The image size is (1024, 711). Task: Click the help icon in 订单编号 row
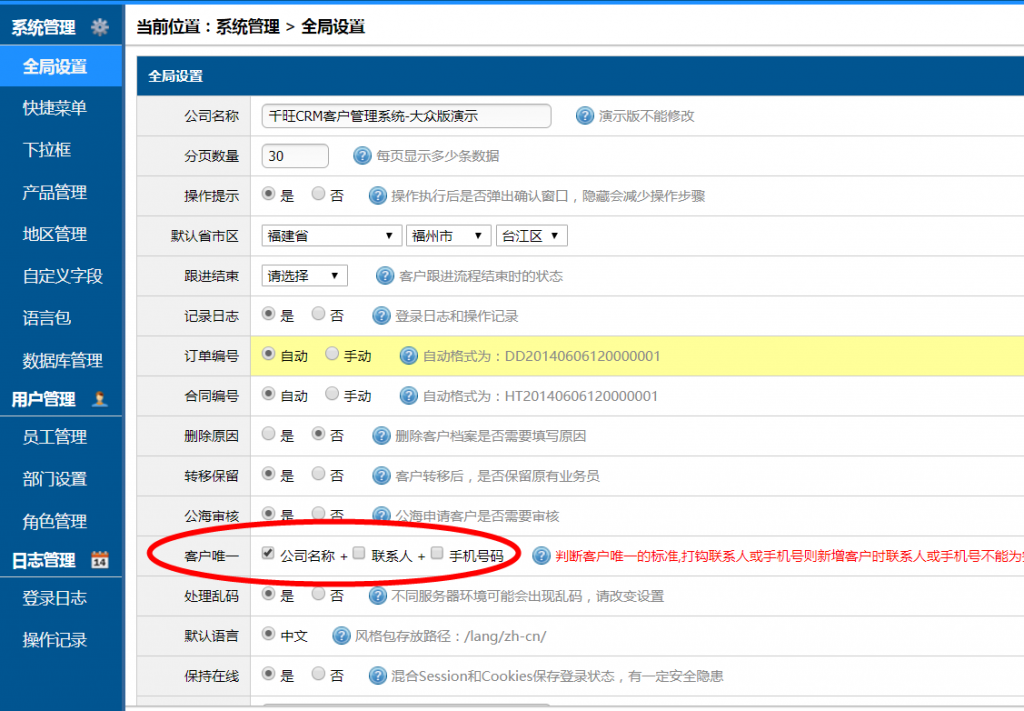408,356
